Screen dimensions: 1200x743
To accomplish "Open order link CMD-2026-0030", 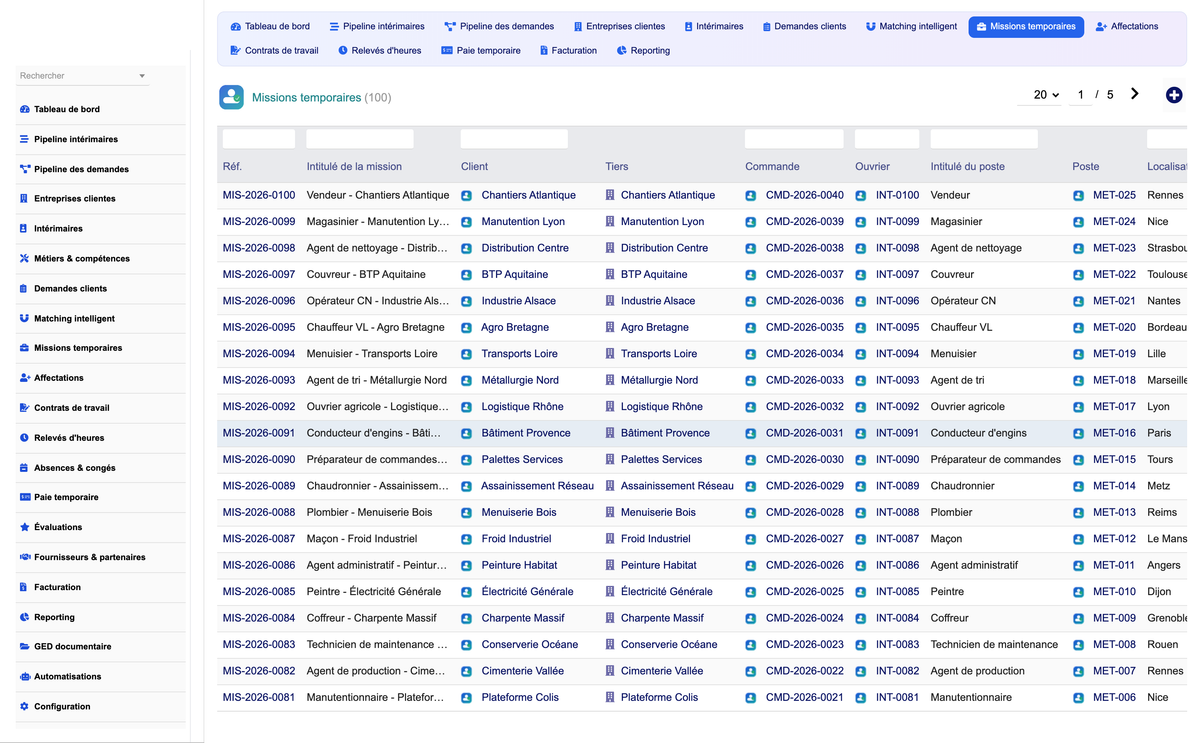I will point(805,460).
